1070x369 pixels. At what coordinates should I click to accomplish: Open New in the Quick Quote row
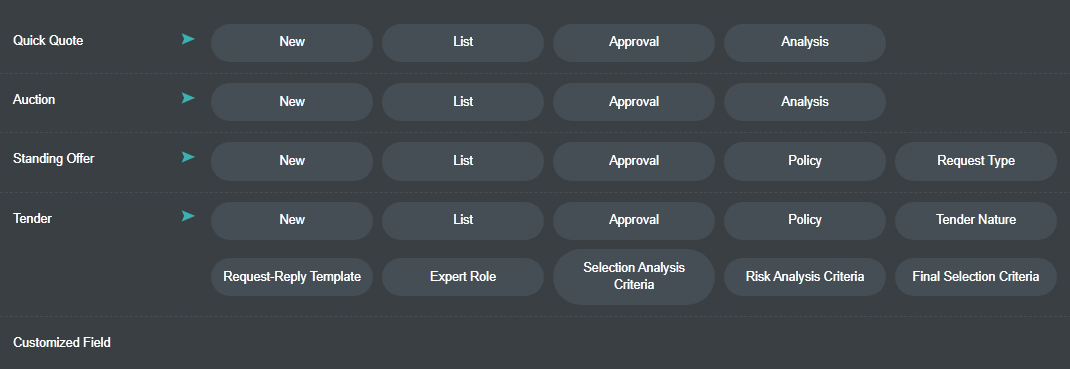tap(292, 42)
